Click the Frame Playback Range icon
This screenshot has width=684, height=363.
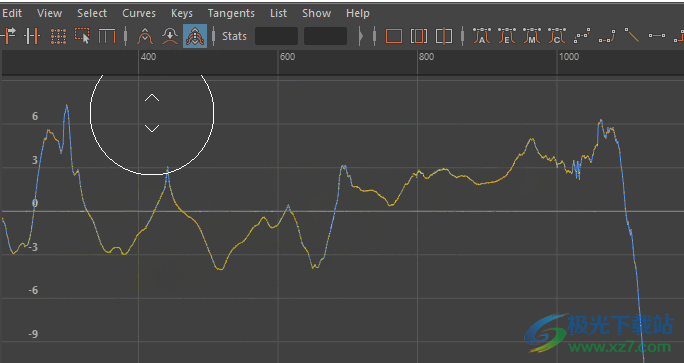pos(419,36)
